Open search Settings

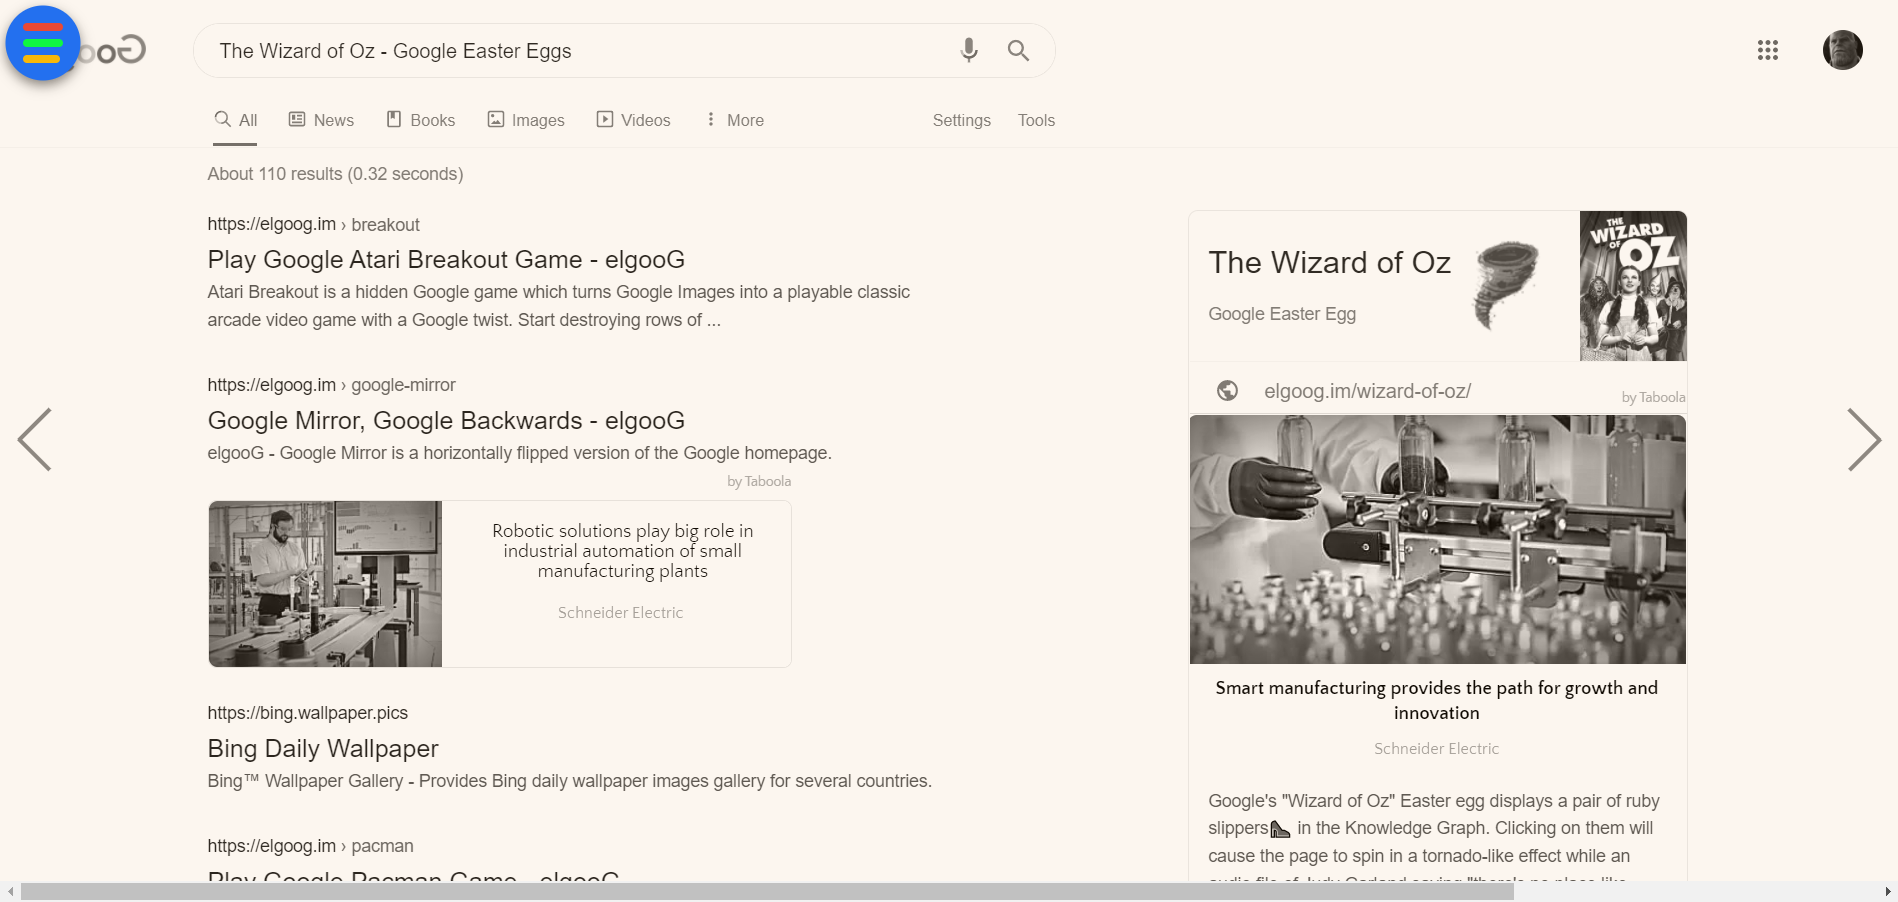tap(962, 120)
